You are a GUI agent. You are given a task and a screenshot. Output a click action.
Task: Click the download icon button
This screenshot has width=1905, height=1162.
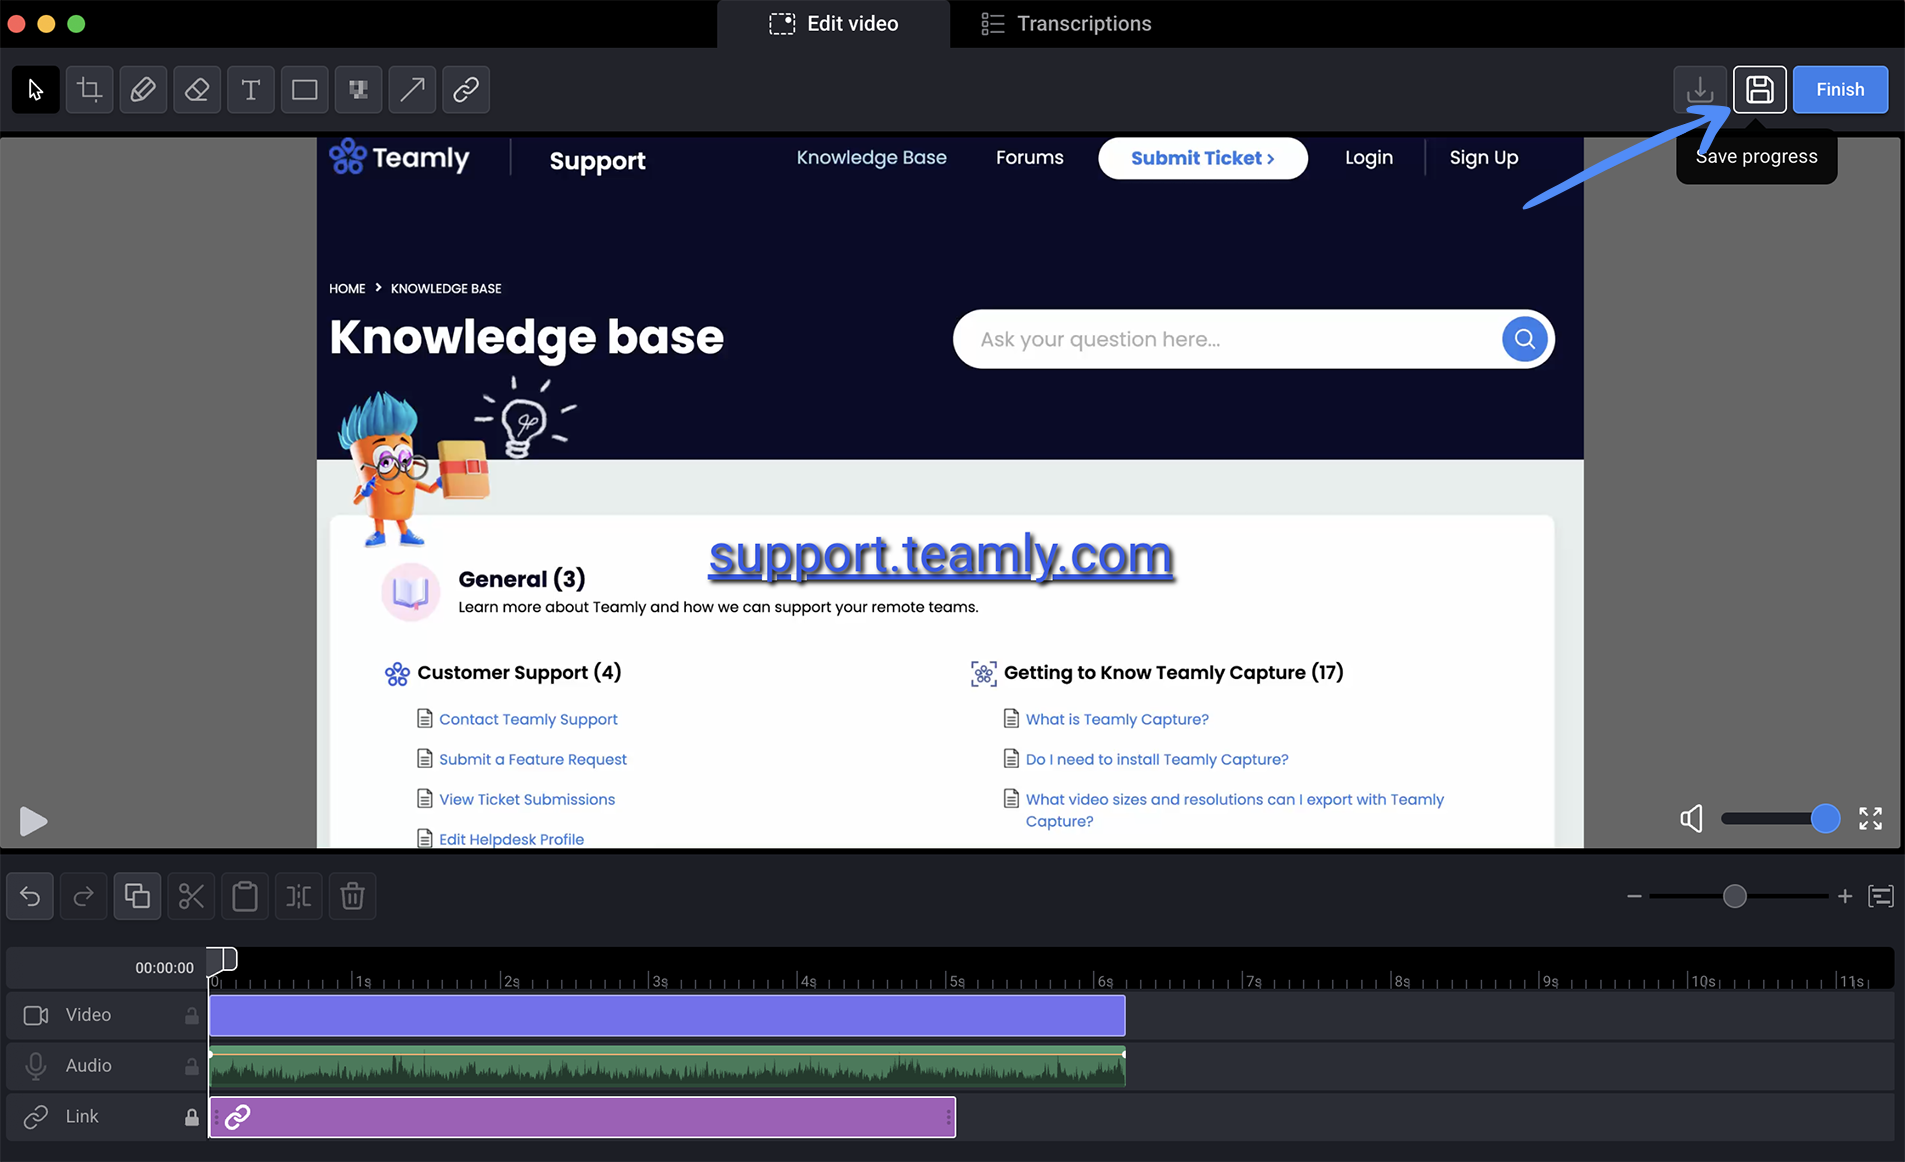[1700, 90]
